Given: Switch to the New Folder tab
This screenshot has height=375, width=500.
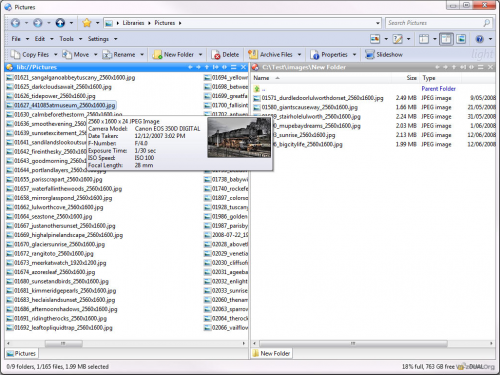Looking at the screenshot, I should click(x=271, y=353).
